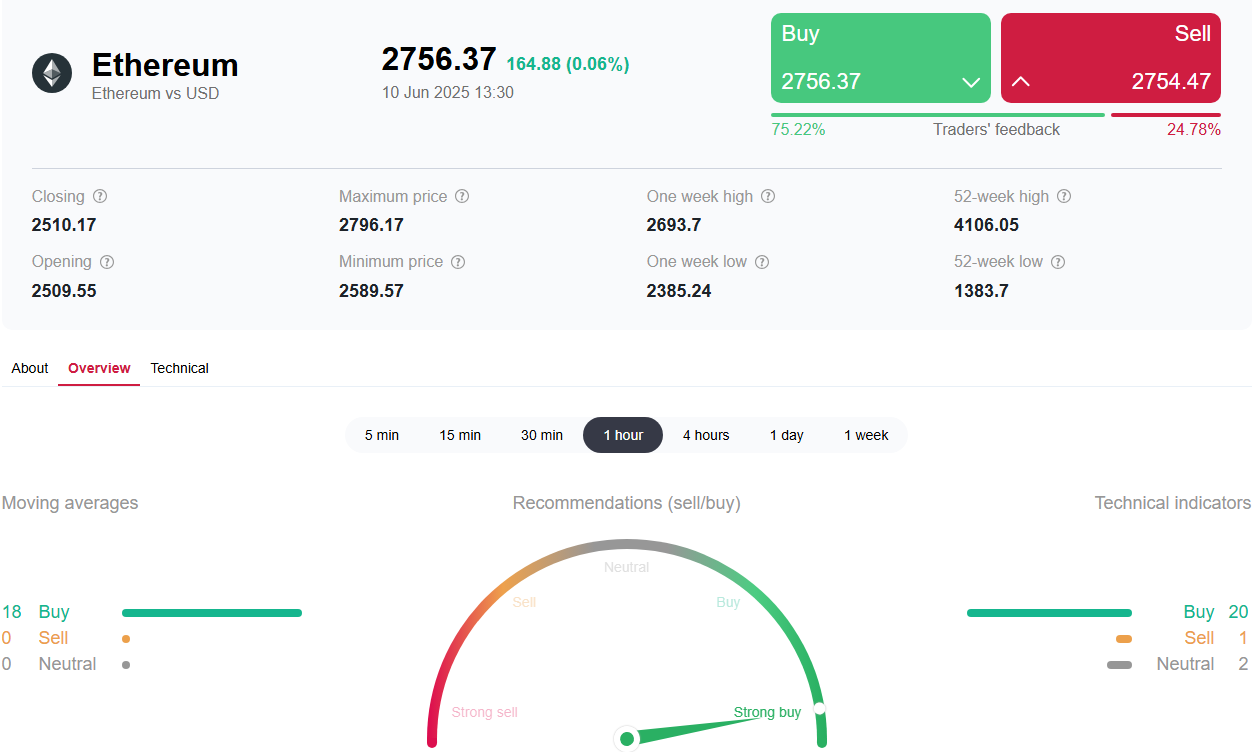Click the 52-week high value 4106.05

[x=987, y=225]
